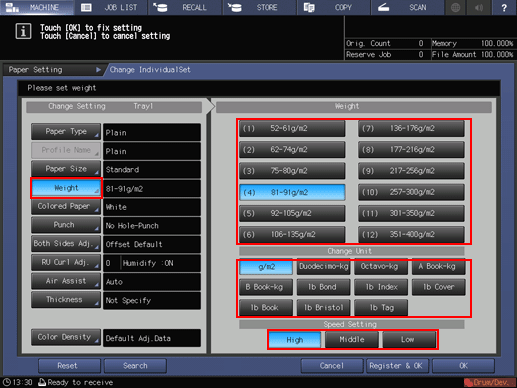517x388 pixels.
Task: Confirm with the OK button
Action: (x=463, y=366)
